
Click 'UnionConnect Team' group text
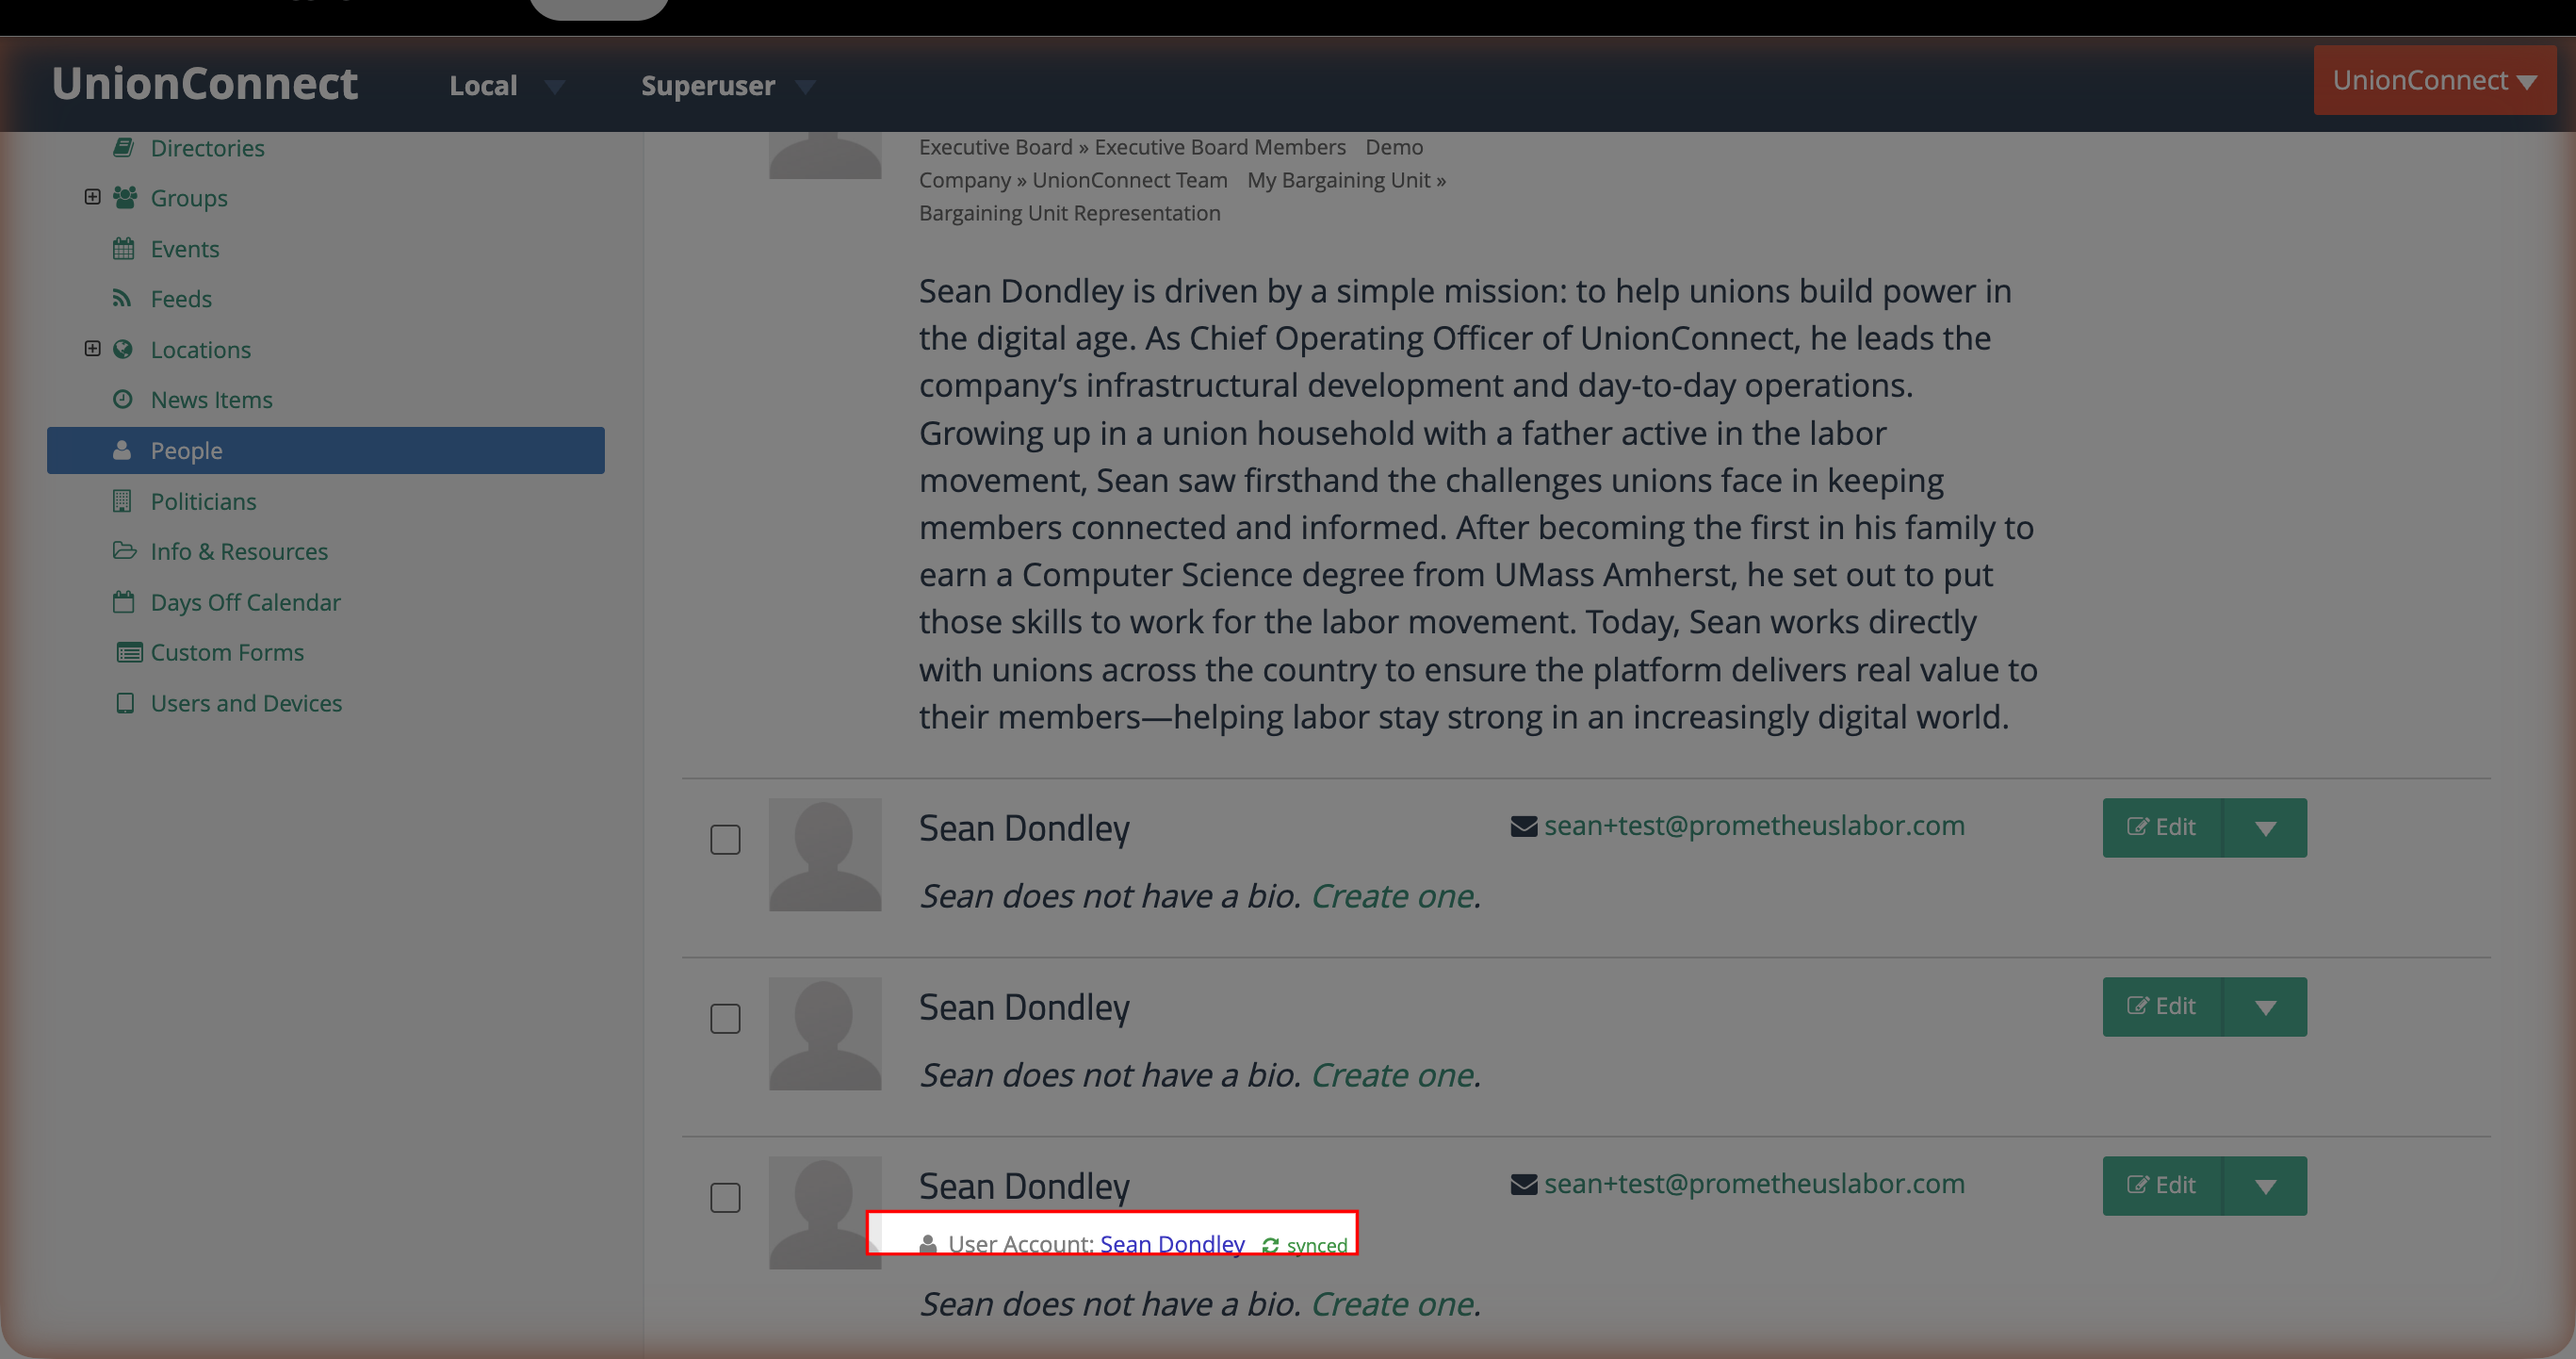[x=1130, y=180]
